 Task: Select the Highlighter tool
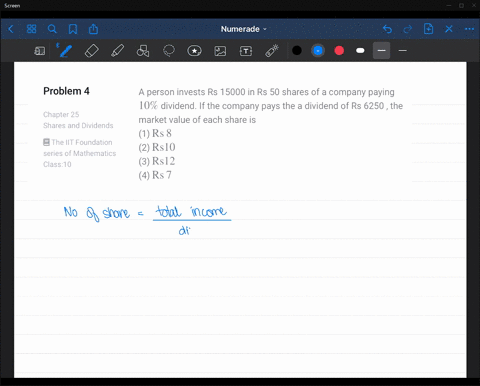coord(117,51)
